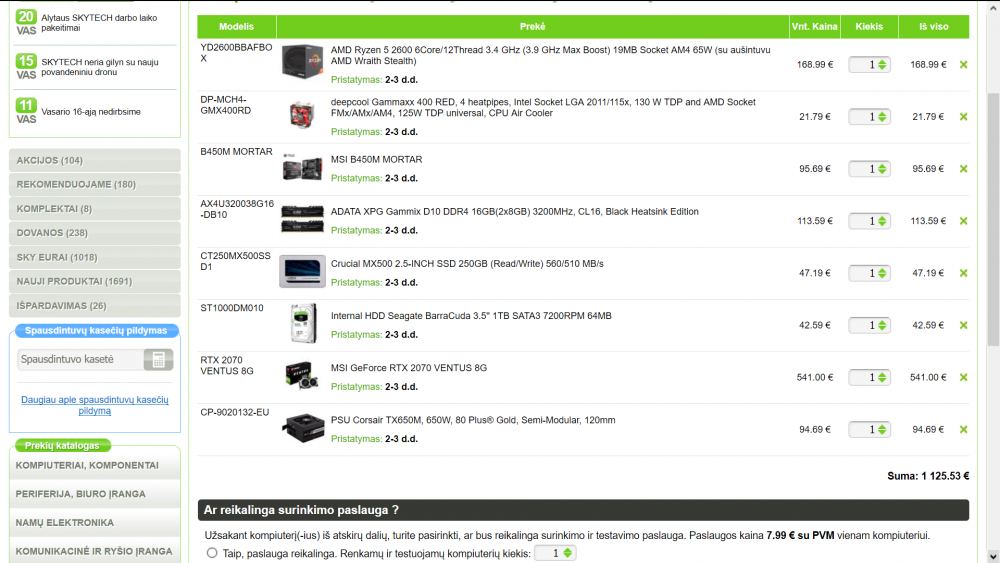Remove PSU Corsair TX650M from cart
1000x563 pixels.
point(963,430)
